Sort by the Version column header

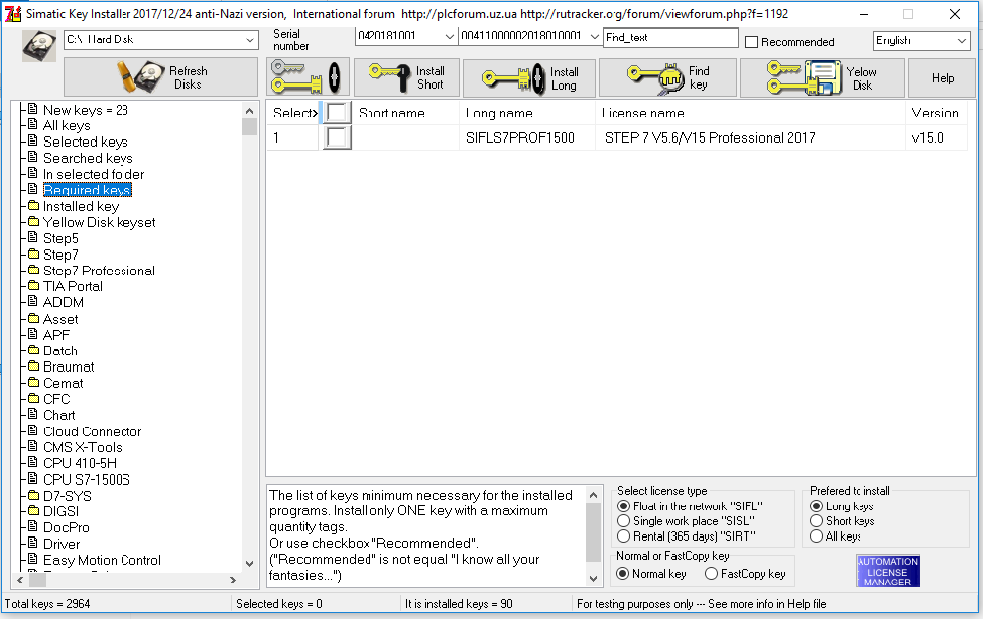click(x=937, y=113)
